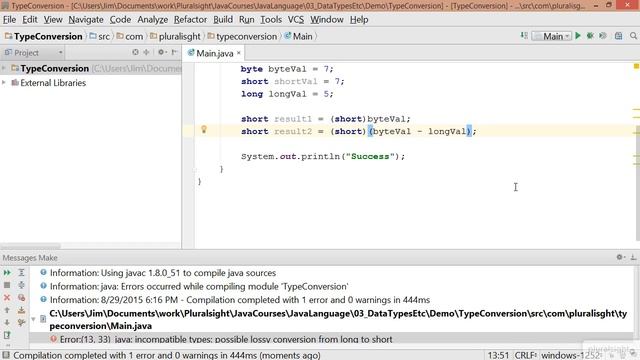Go to next message down arrow
The image size is (640, 360).
point(7,322)
